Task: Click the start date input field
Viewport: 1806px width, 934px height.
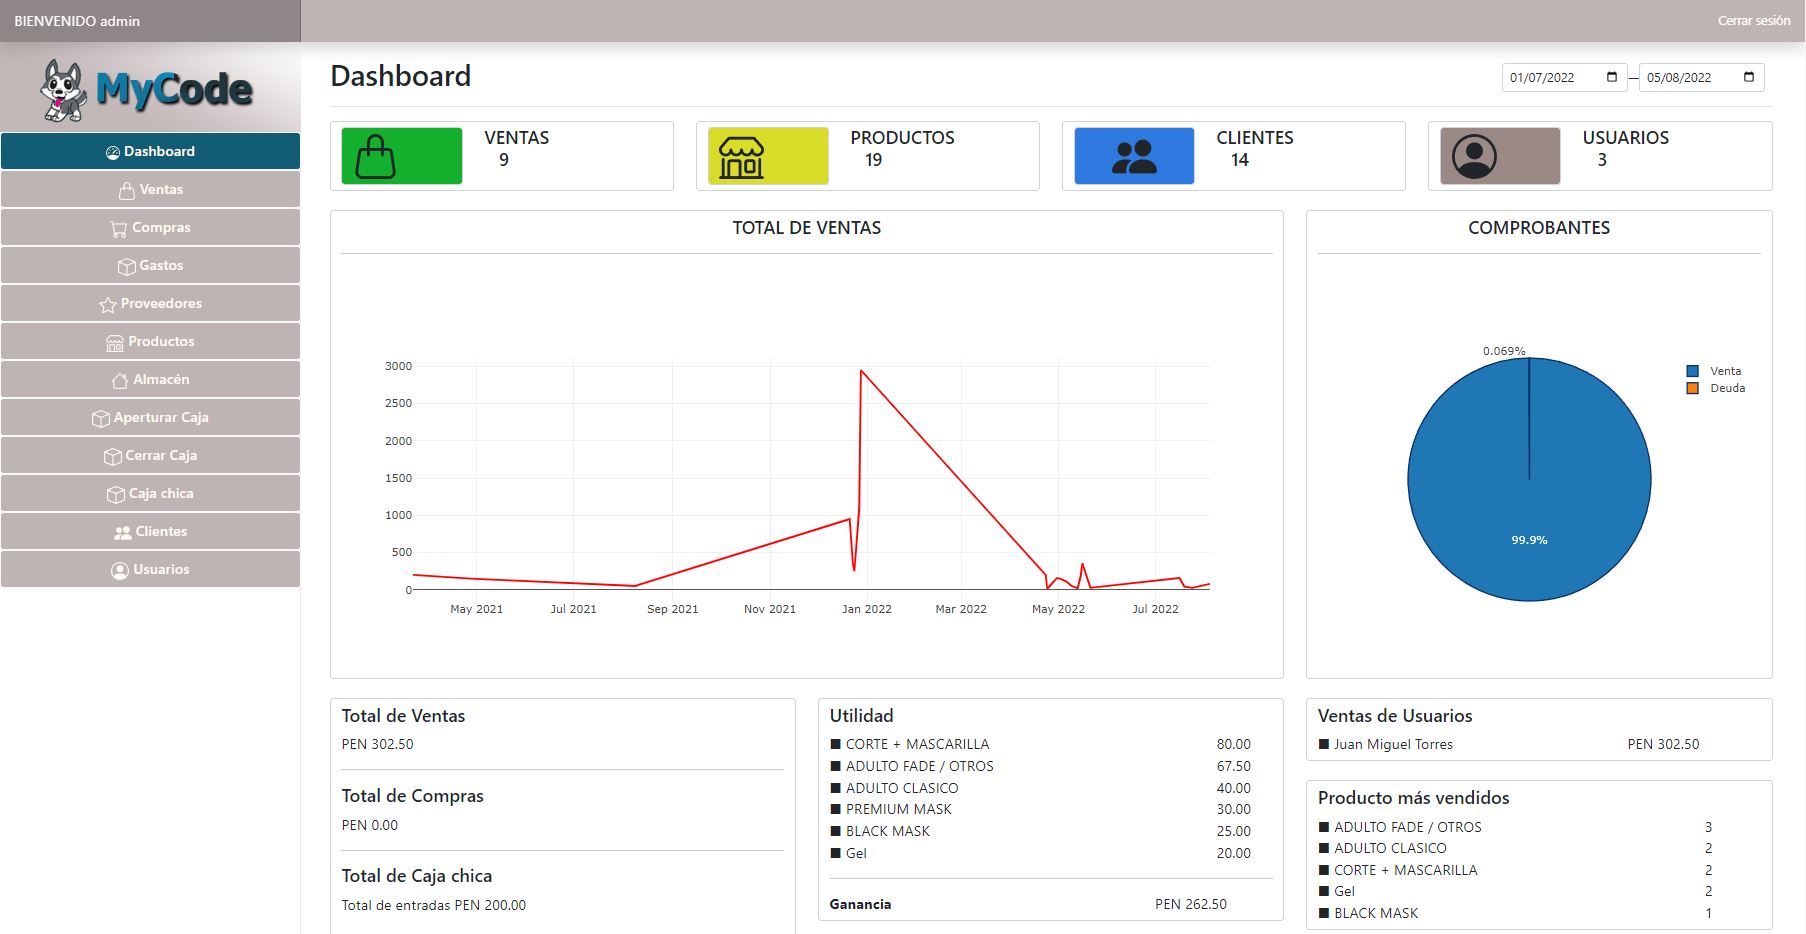Action: 1550,77
